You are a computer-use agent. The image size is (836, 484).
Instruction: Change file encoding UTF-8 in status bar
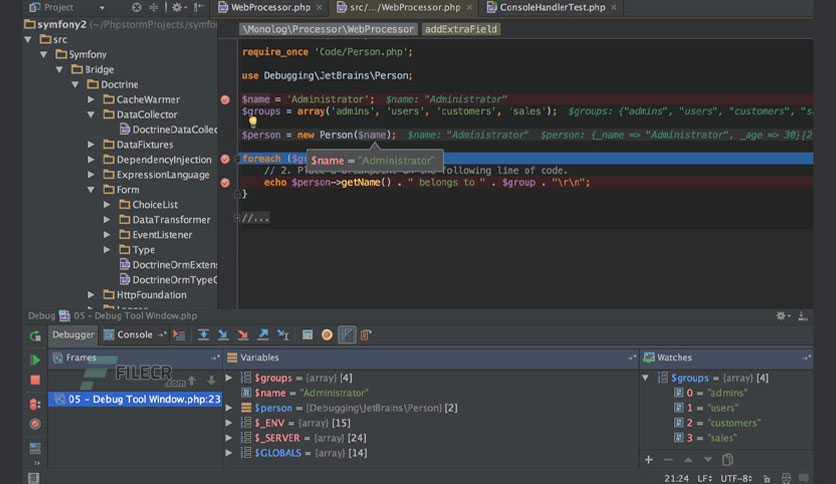pos(737,478)
